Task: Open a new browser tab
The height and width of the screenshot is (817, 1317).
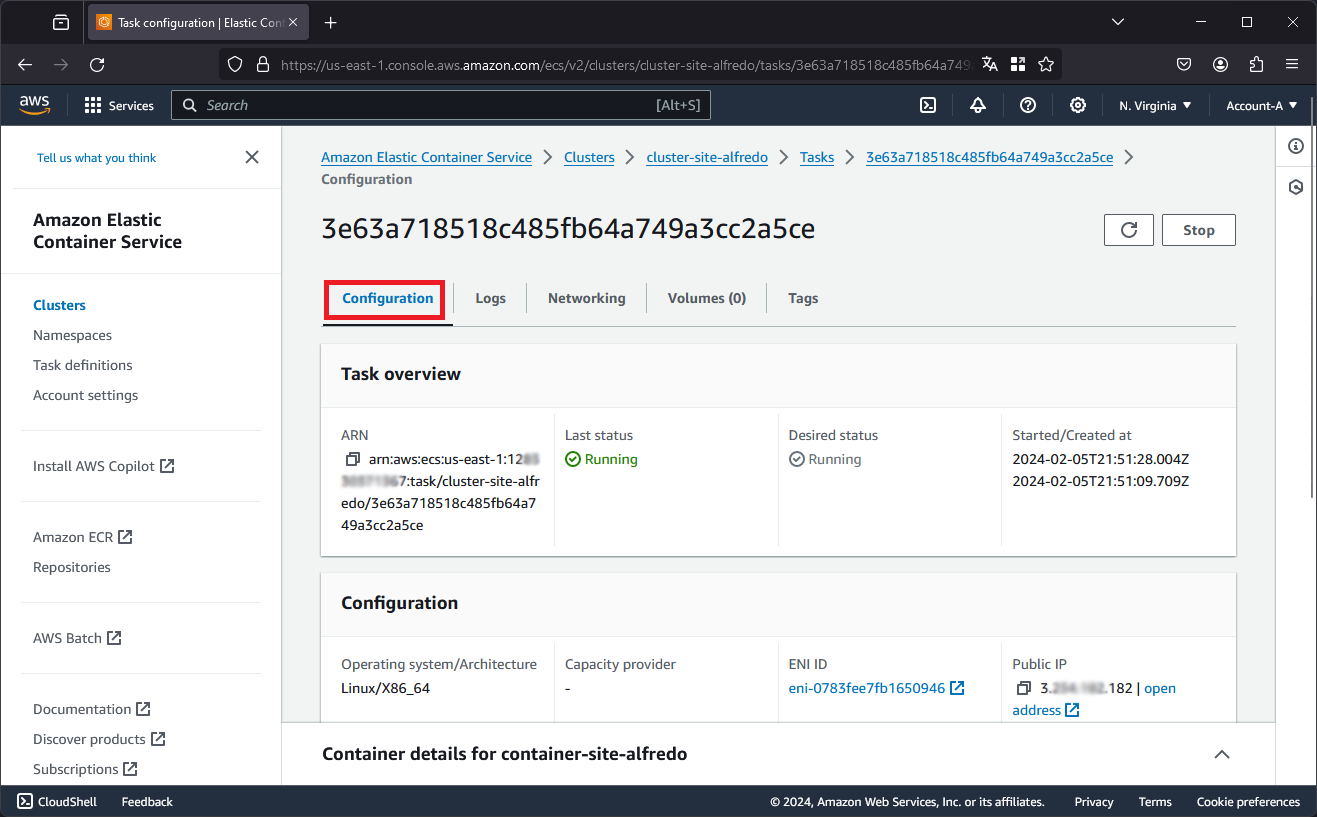Action: coord(331,22)
